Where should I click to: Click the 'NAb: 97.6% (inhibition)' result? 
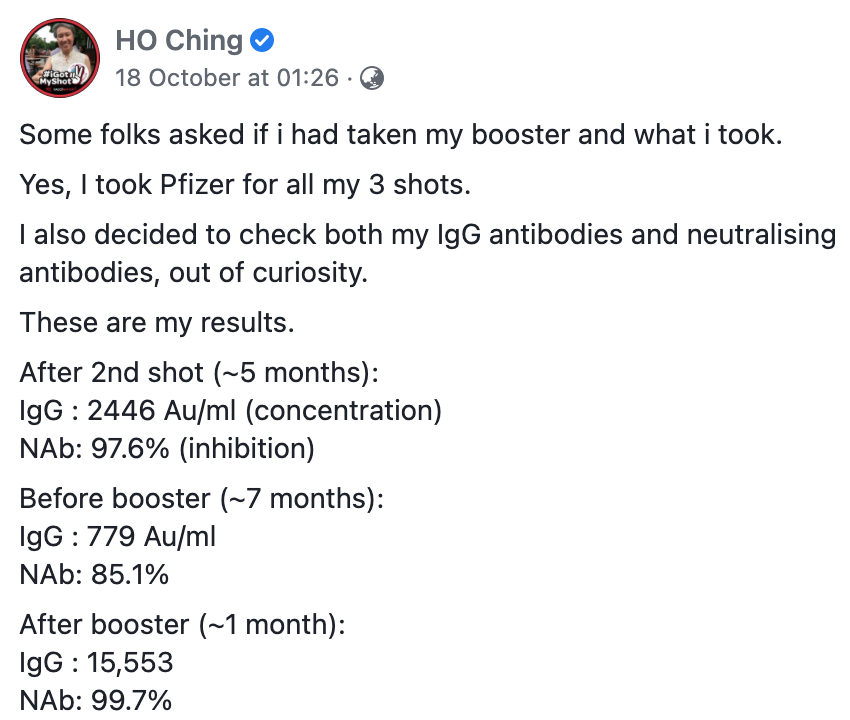(x=167, y=449)
